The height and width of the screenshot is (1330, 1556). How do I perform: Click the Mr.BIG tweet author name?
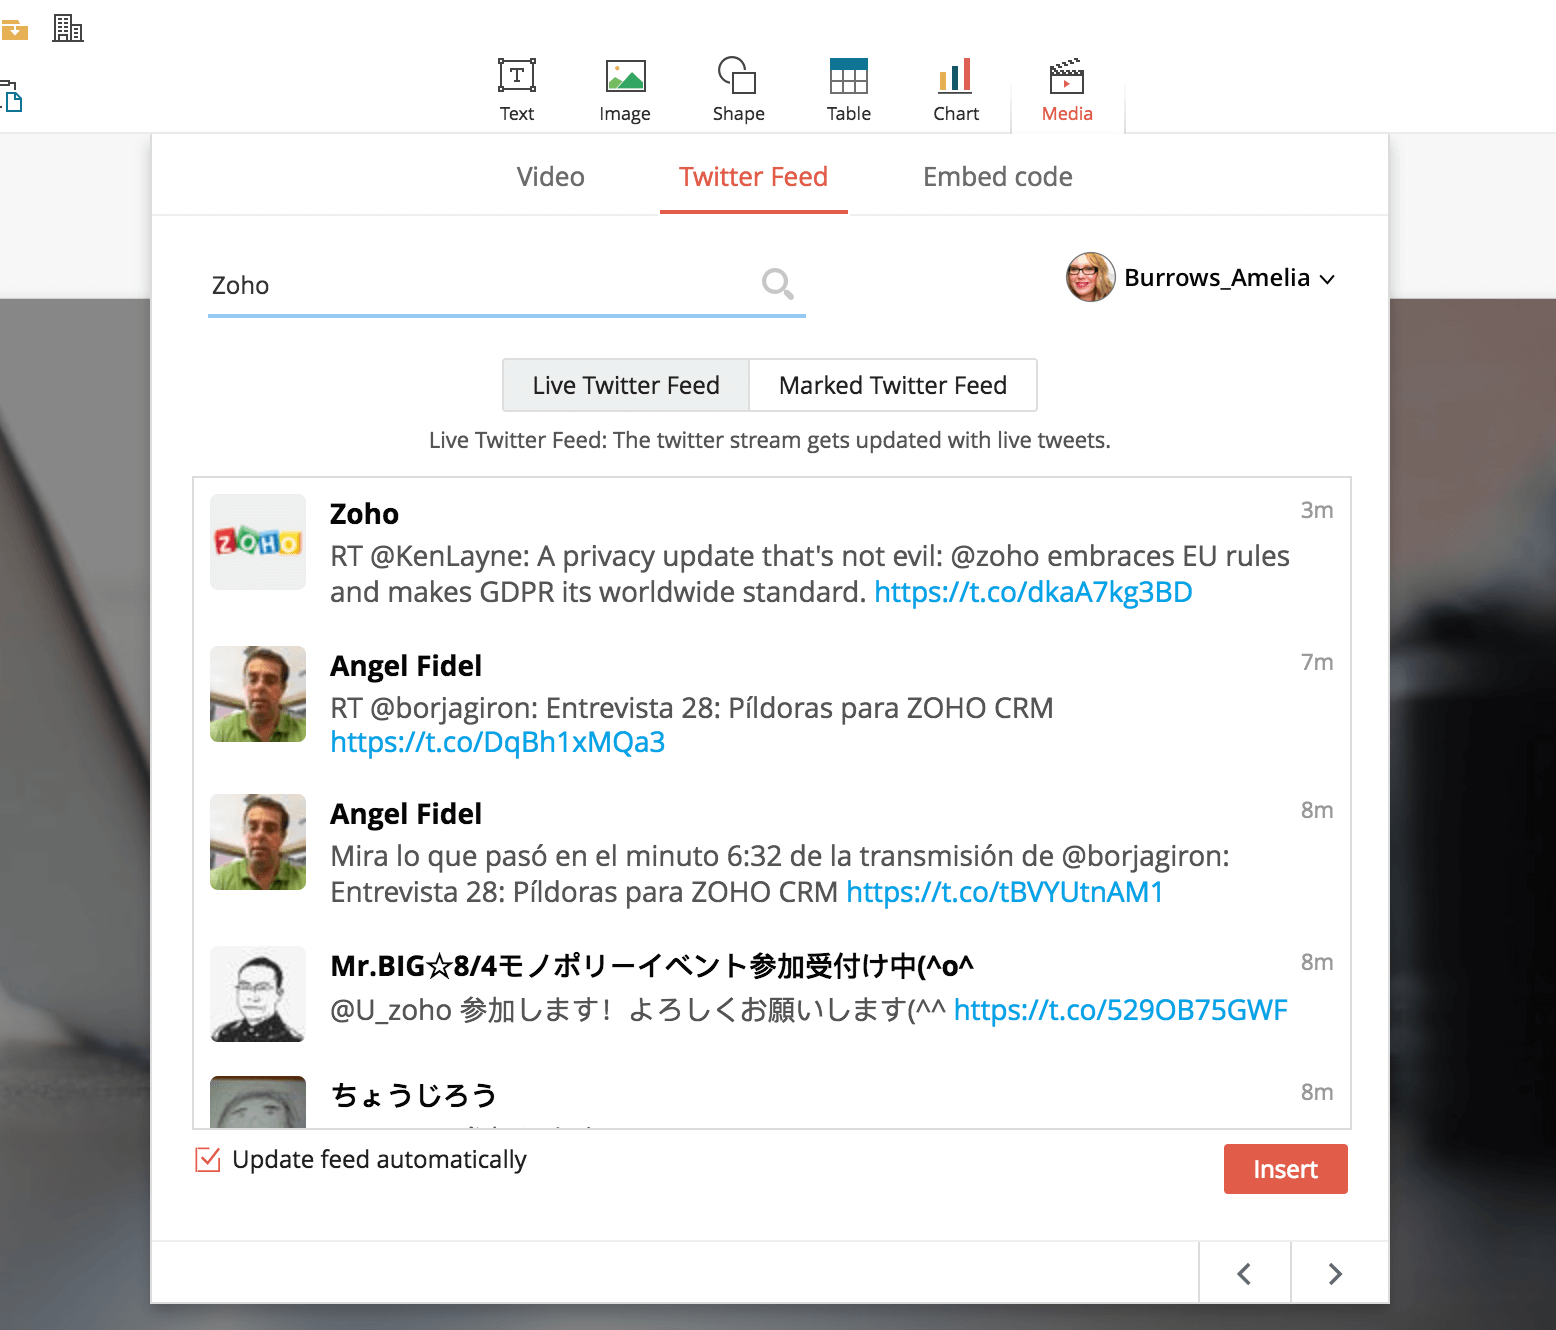[x=652, y=966]
